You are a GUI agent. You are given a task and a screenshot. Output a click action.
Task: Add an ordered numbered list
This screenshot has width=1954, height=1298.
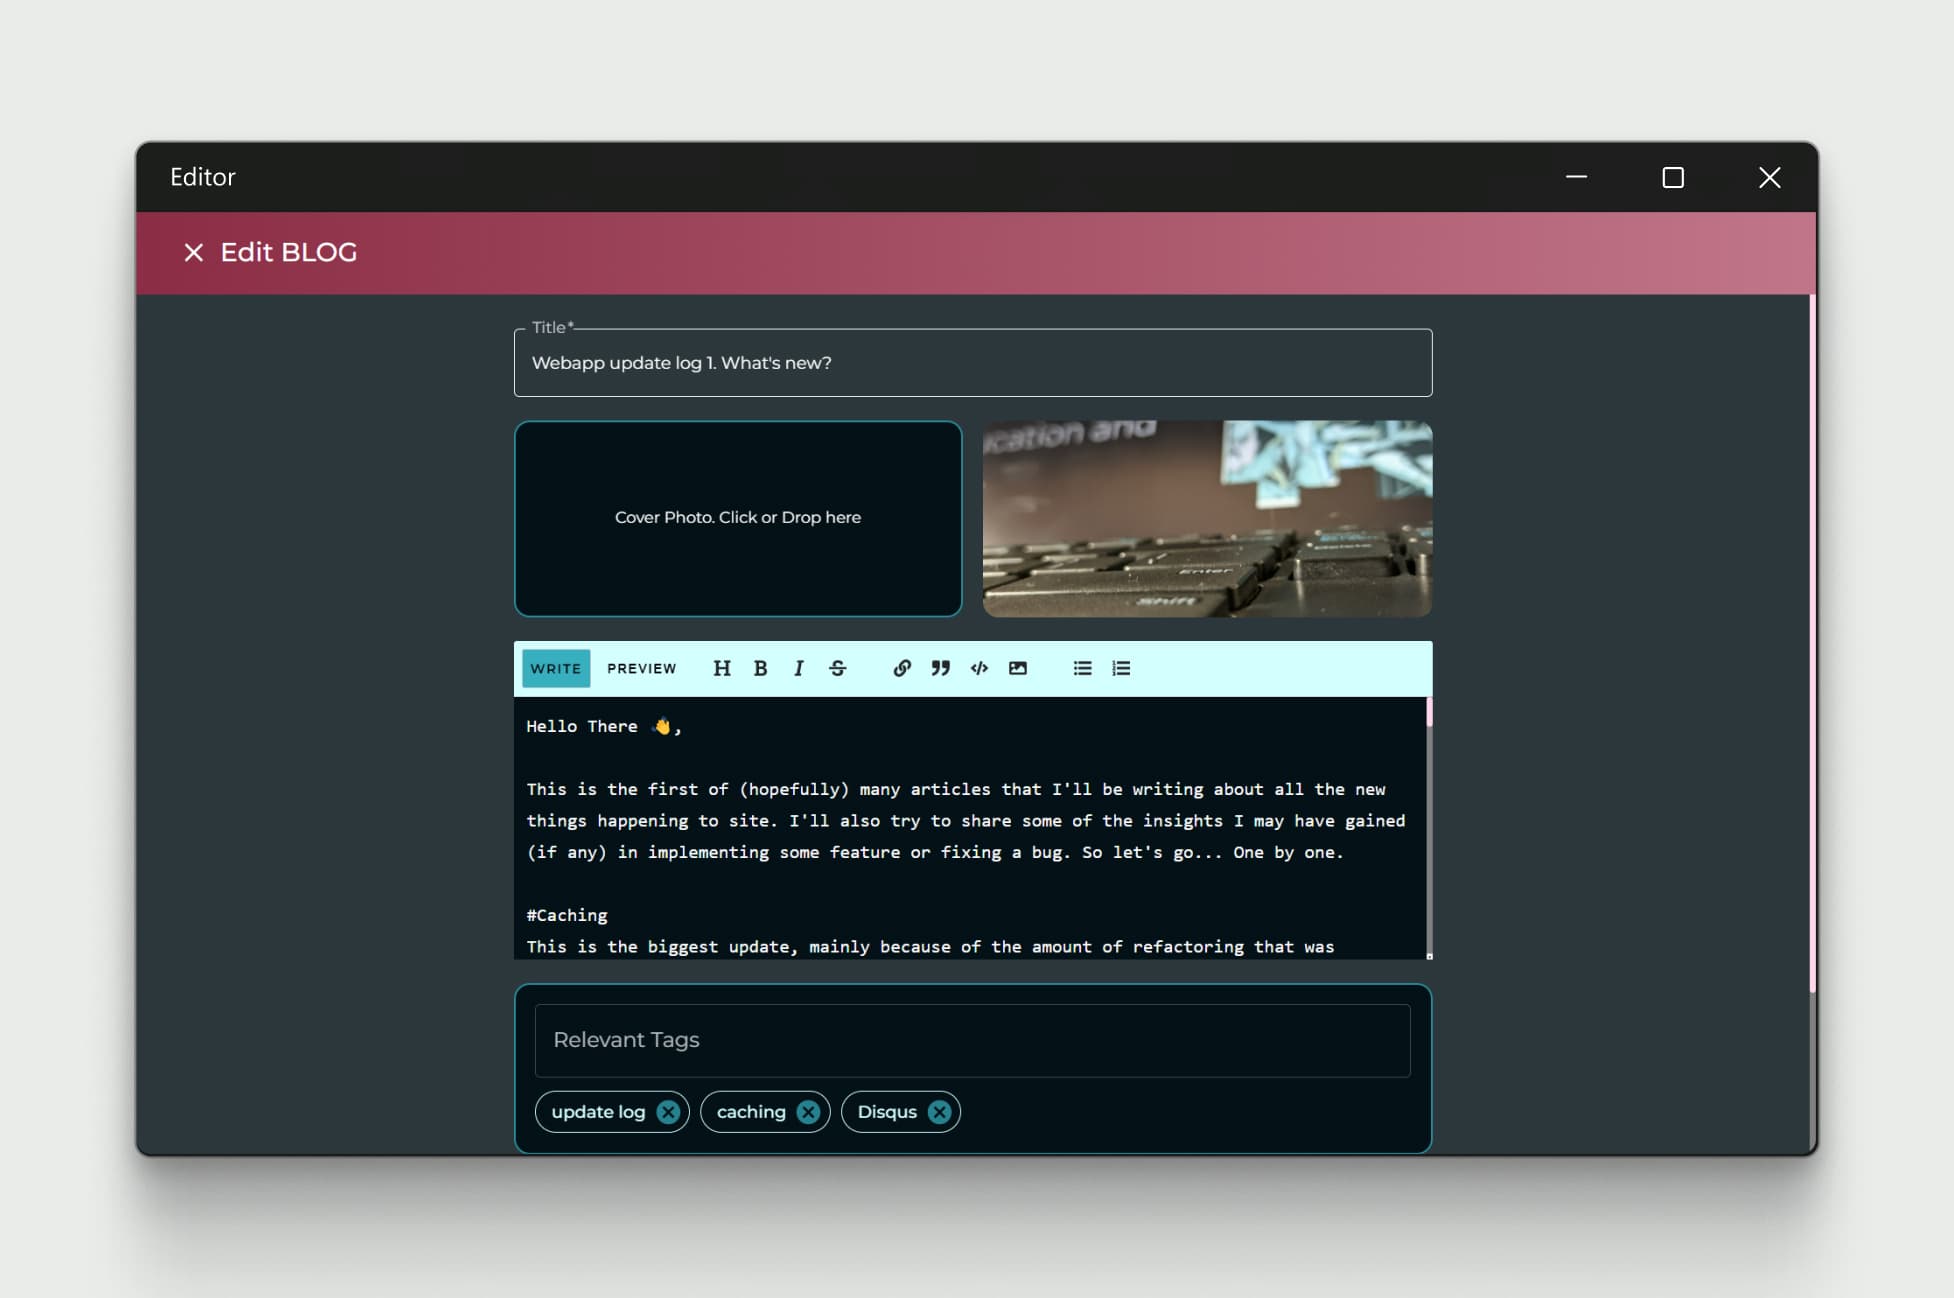tap(1121, 668)
